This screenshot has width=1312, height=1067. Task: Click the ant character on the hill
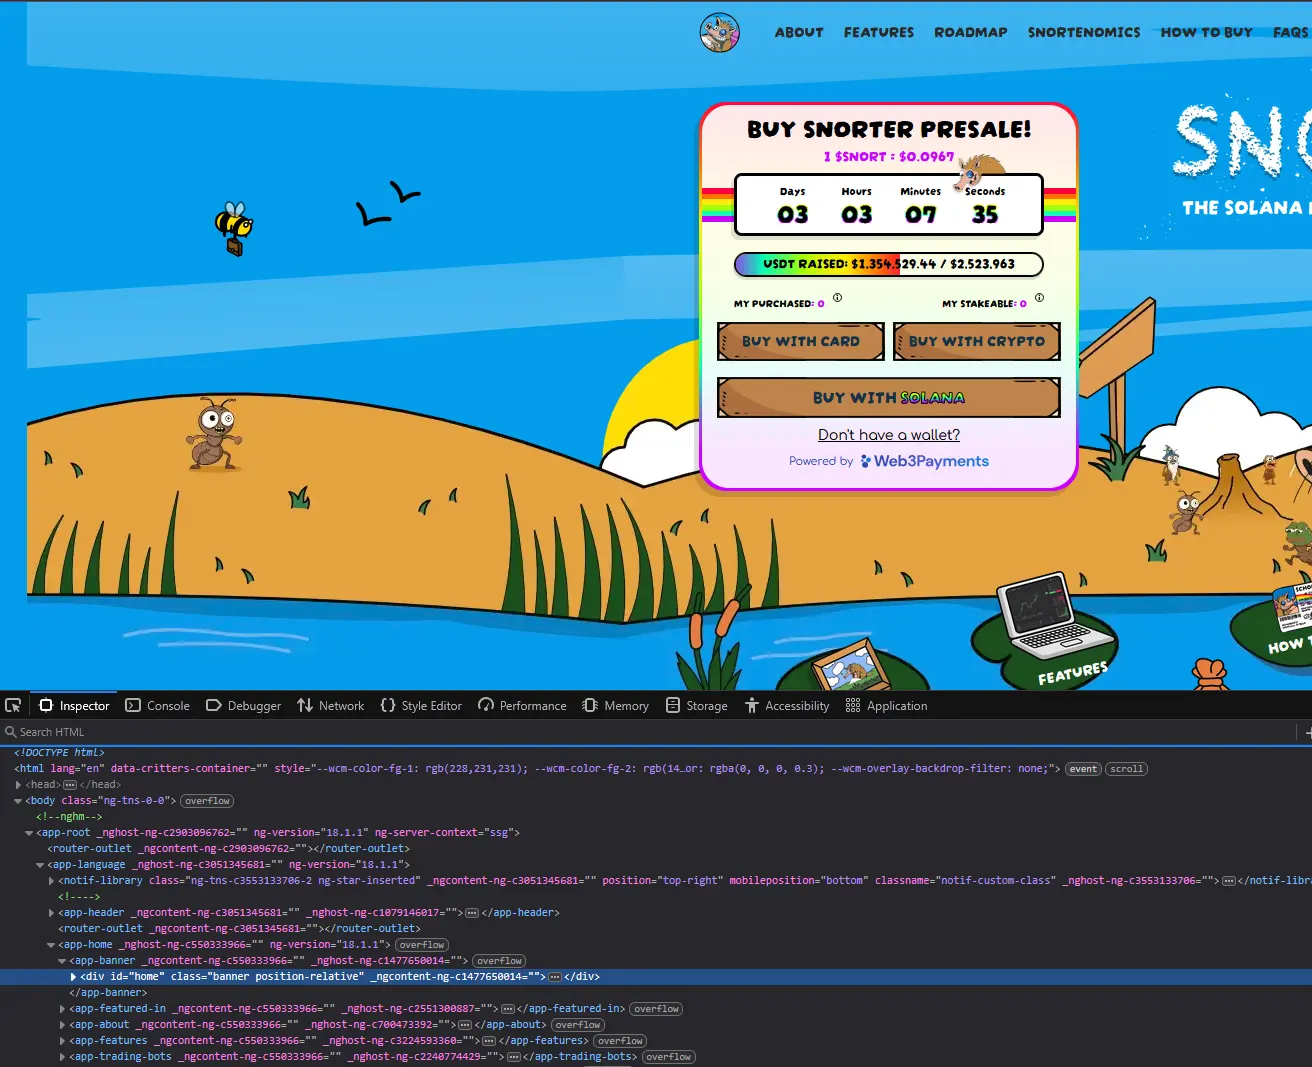click(214, 433)
